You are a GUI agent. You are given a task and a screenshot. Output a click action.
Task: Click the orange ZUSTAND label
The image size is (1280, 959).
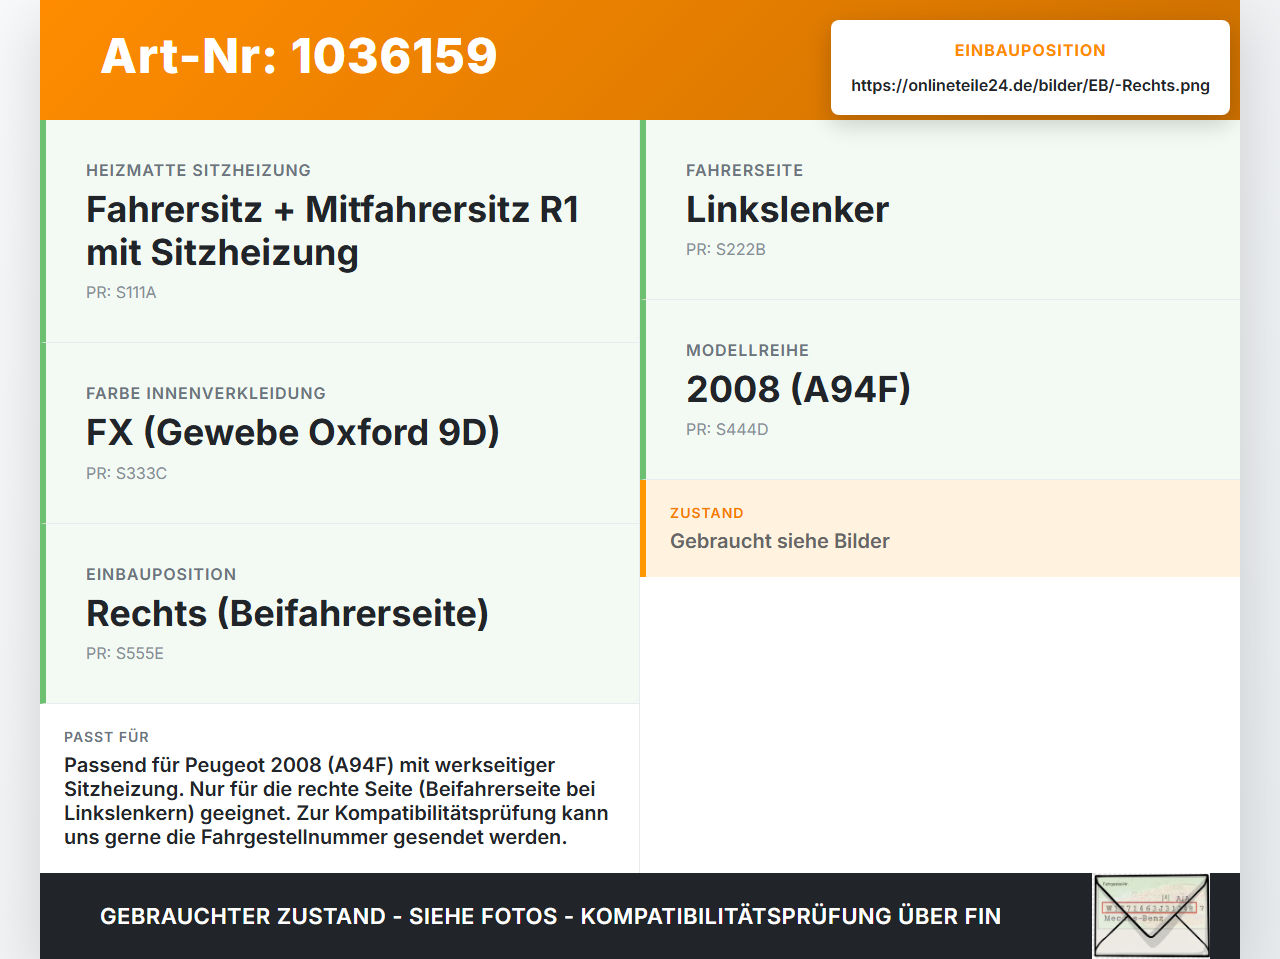point(707,513)
